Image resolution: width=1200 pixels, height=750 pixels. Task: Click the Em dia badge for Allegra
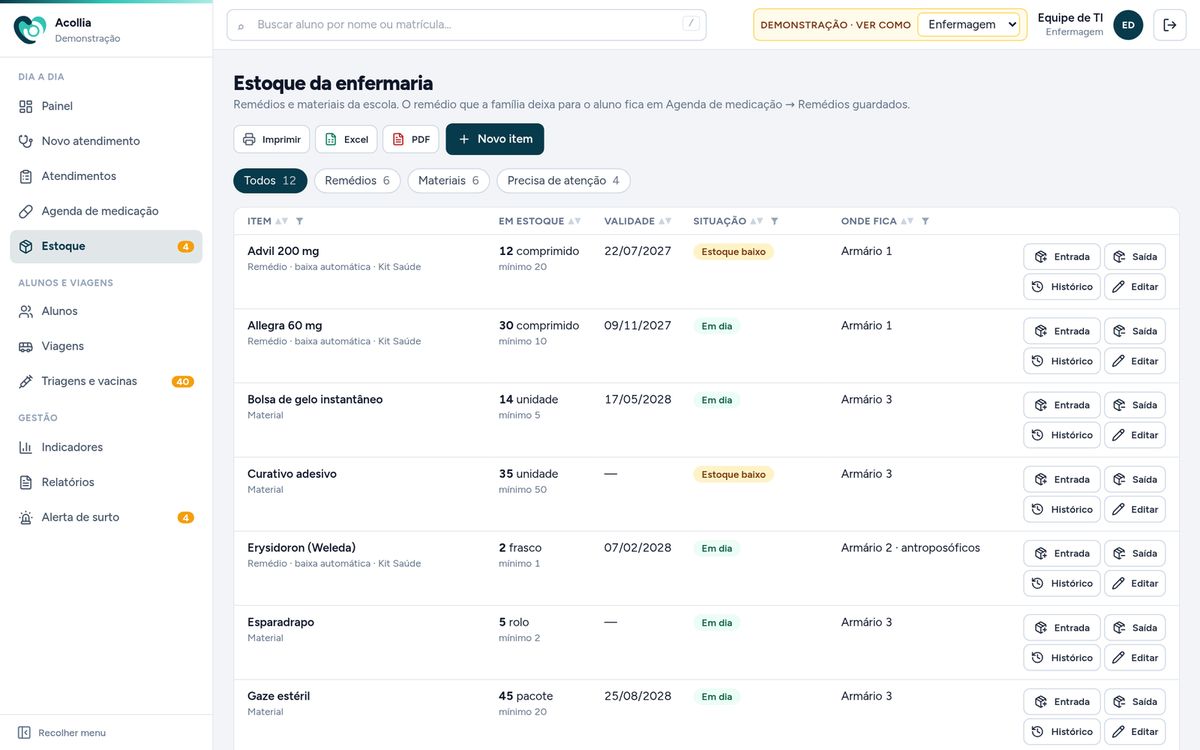pos(716,326)
